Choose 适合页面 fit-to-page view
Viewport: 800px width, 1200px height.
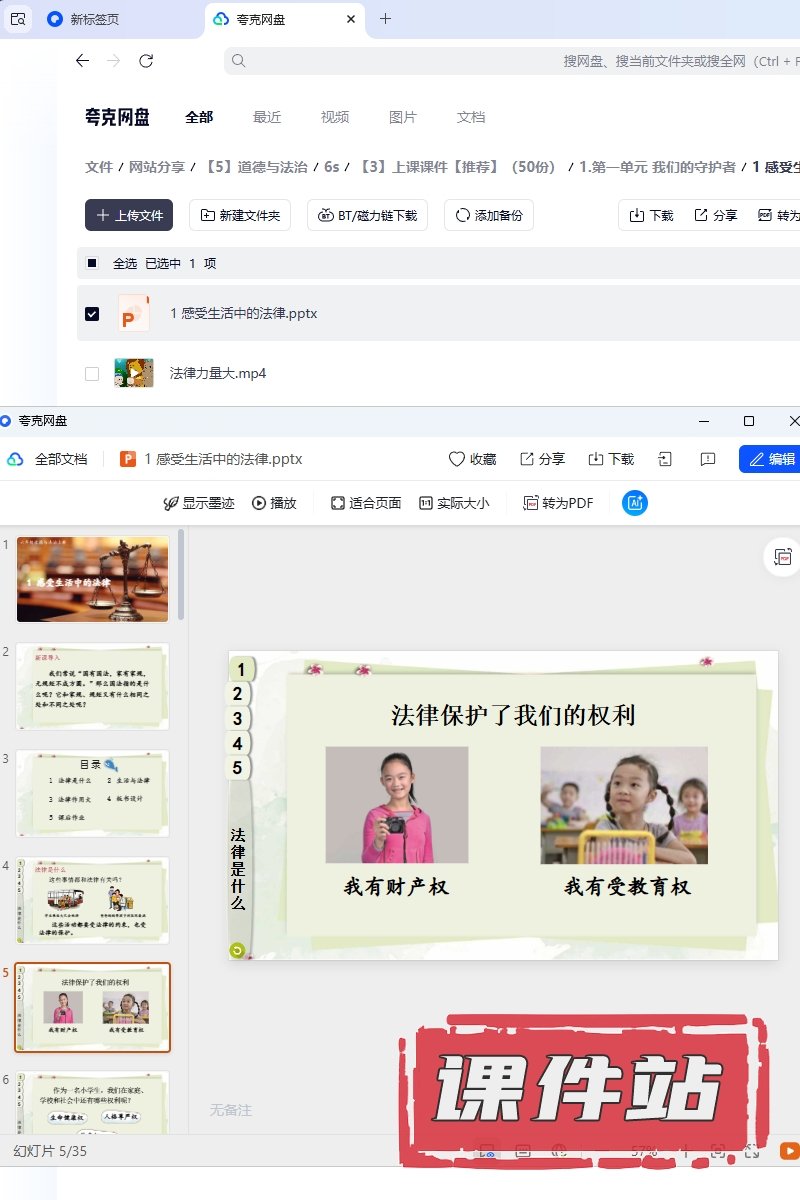point(366,503)
